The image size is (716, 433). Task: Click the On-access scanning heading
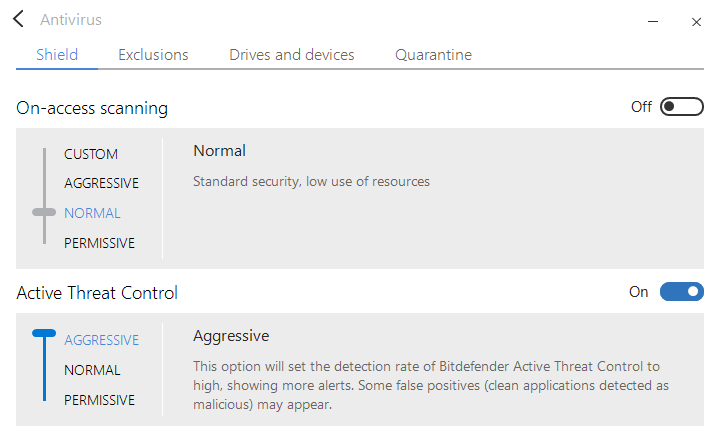92,108
